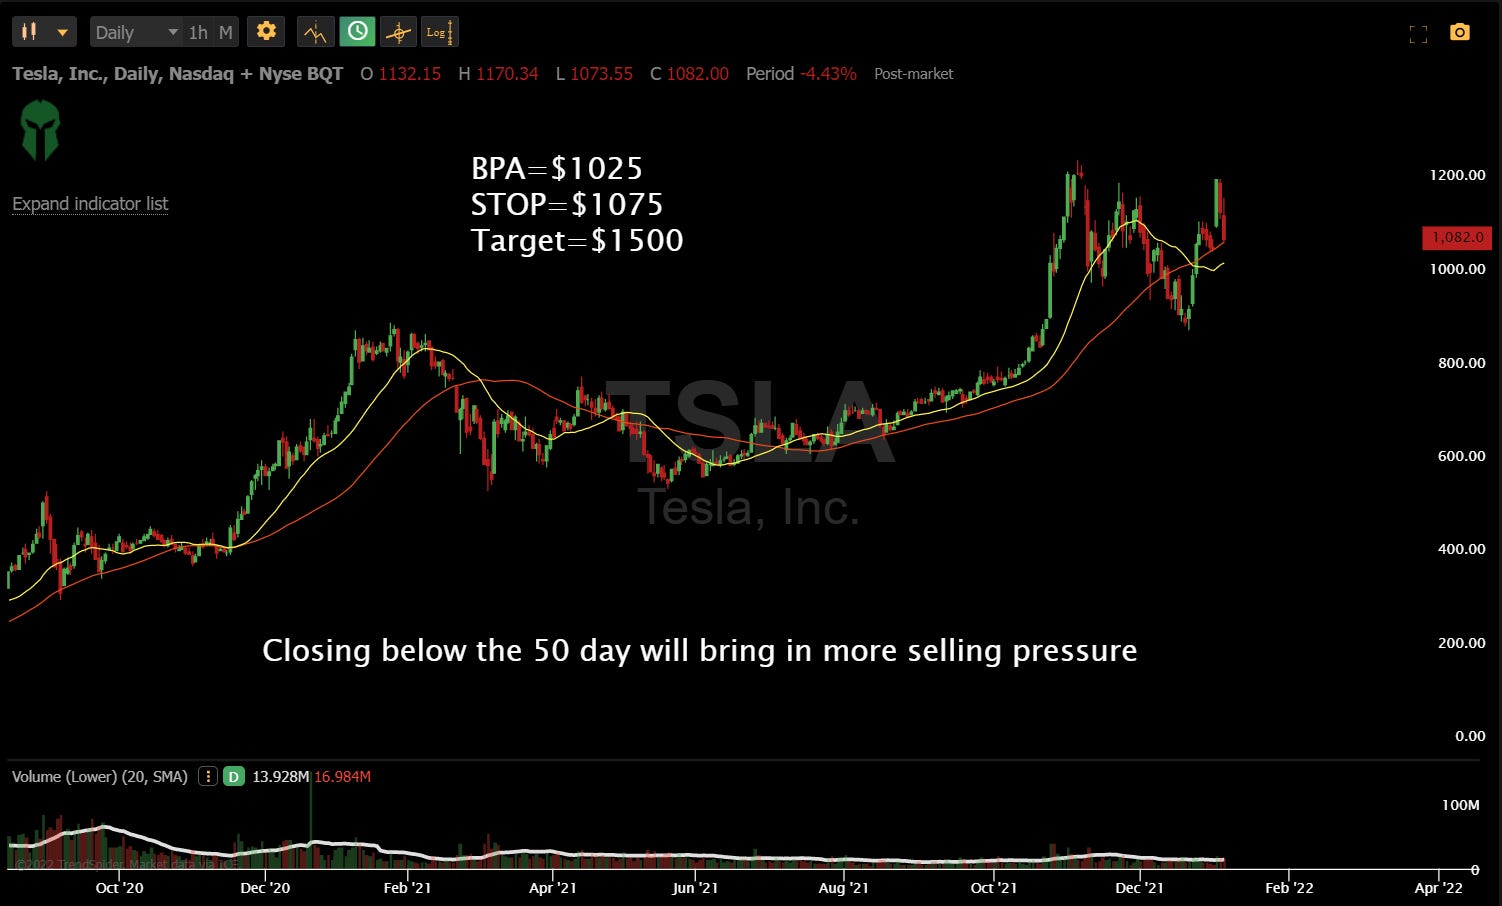
Task: Click the Oct '20 date axis label
Action: [119, 888]
